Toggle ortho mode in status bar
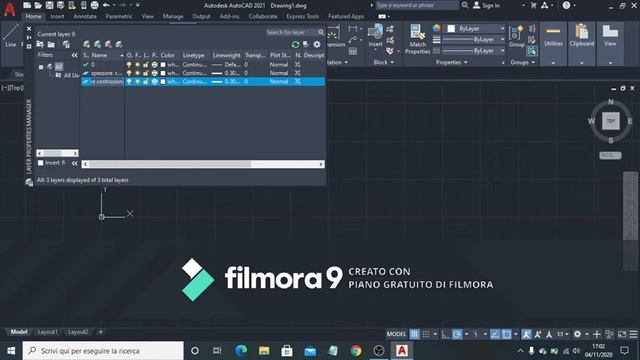 [x=445, y=334]
